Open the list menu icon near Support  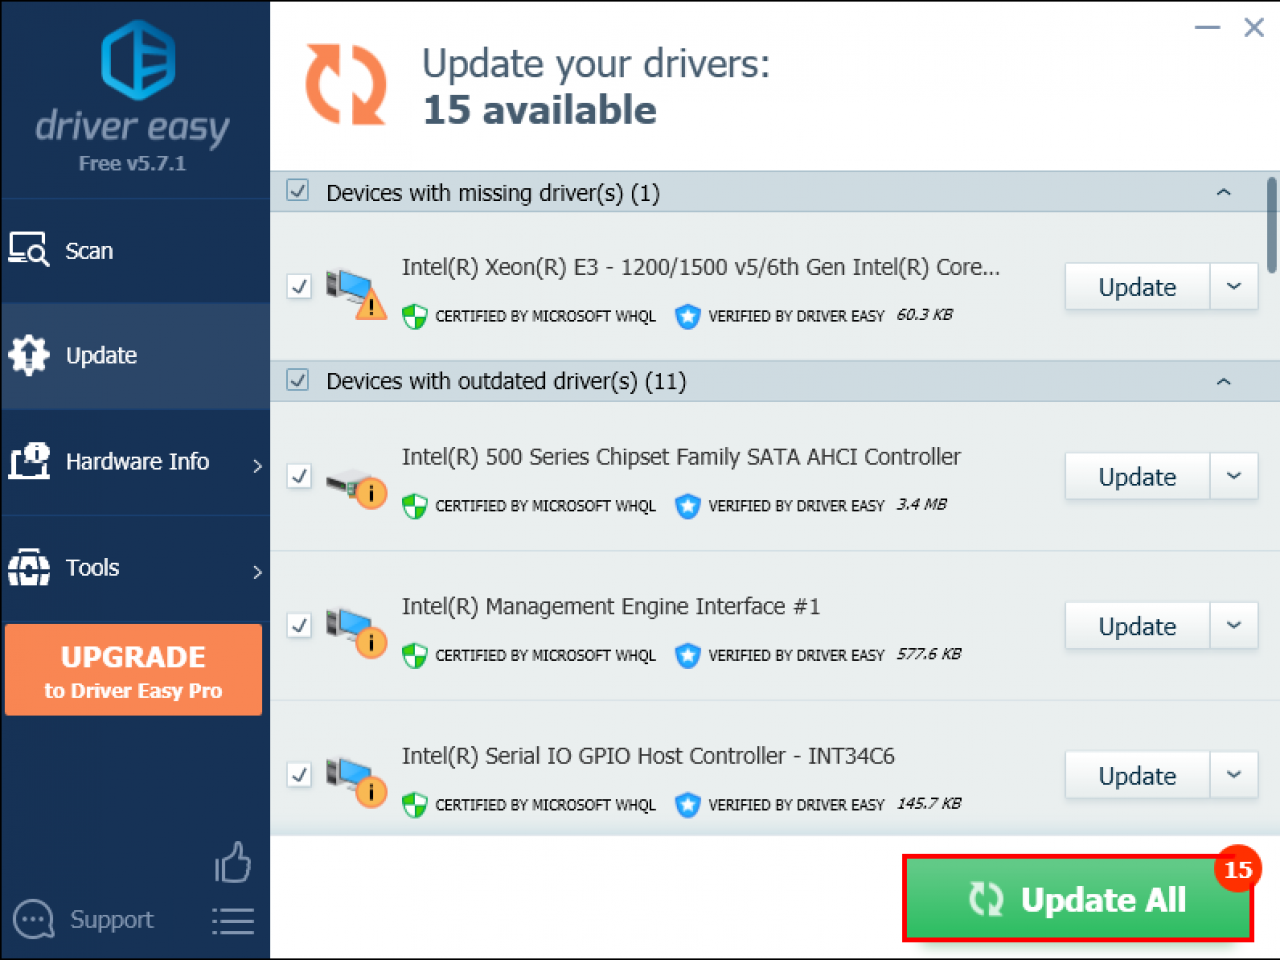point(232,921)
